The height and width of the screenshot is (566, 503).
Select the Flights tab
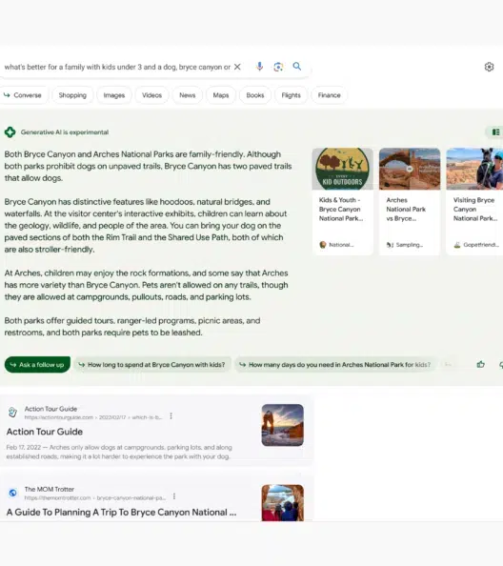[x=291, y=95]
